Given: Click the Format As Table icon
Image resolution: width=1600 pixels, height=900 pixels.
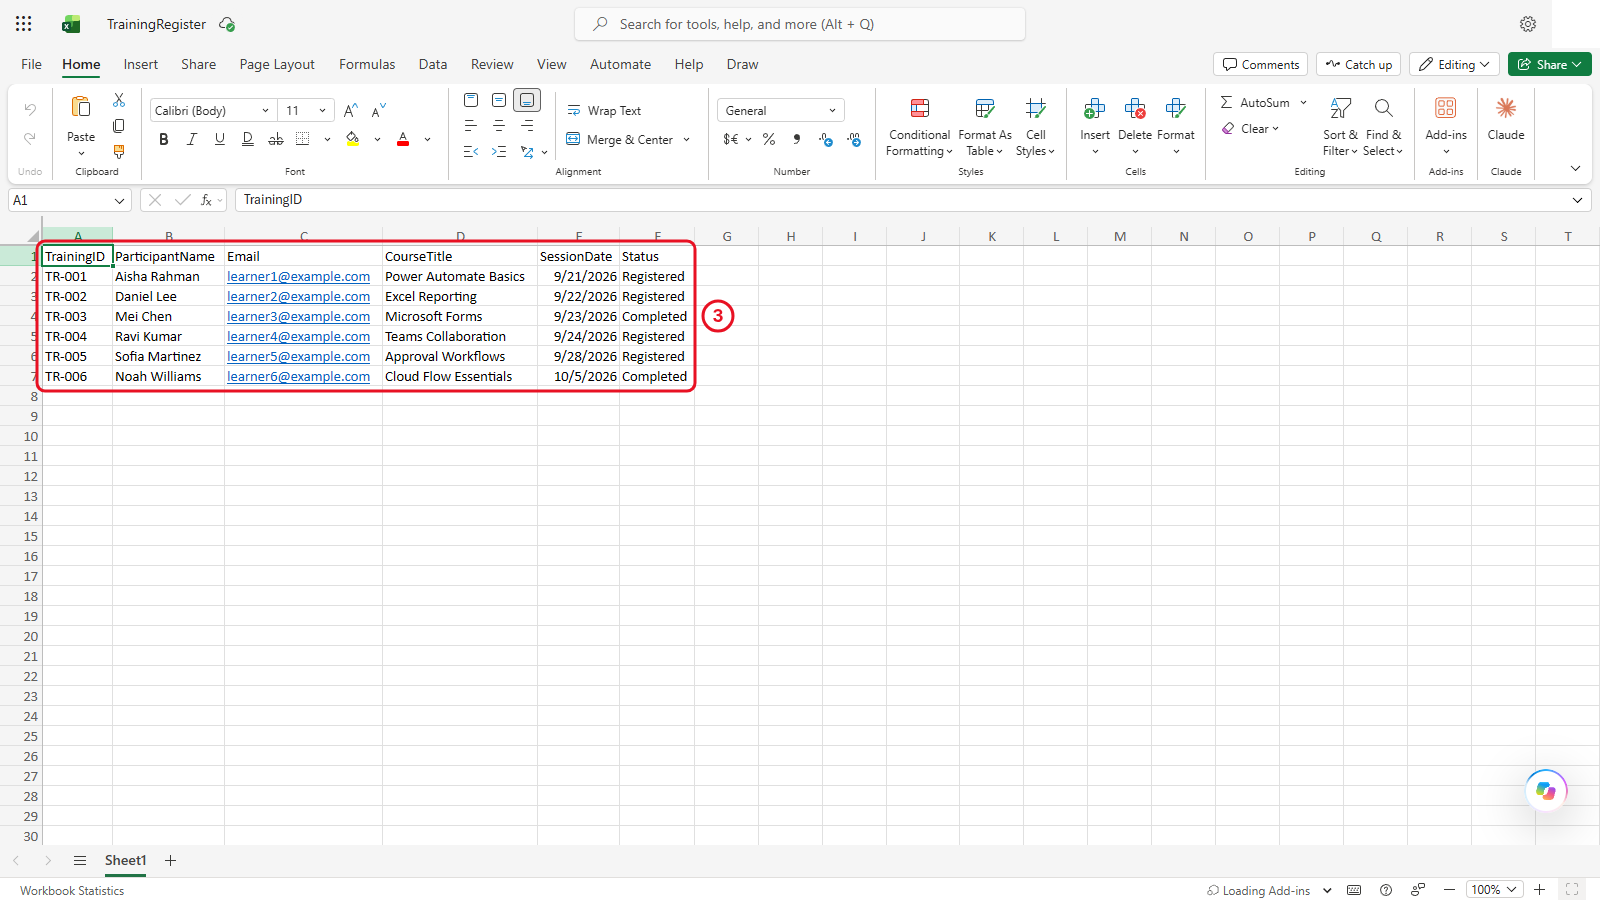Looking at the screenshot, I should [x=985, y=108].
